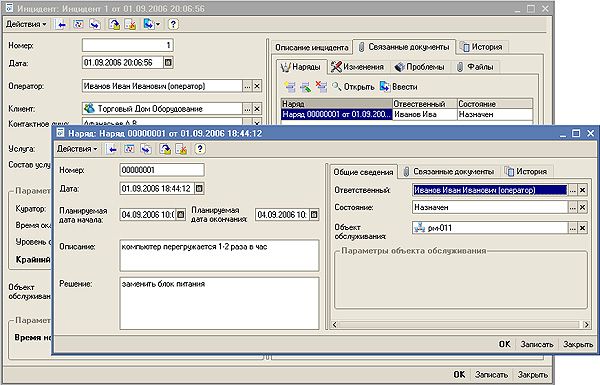600x385 pixels.
Task: Click the help icon in the Наряд toolbar
Action: click(199, 149)
